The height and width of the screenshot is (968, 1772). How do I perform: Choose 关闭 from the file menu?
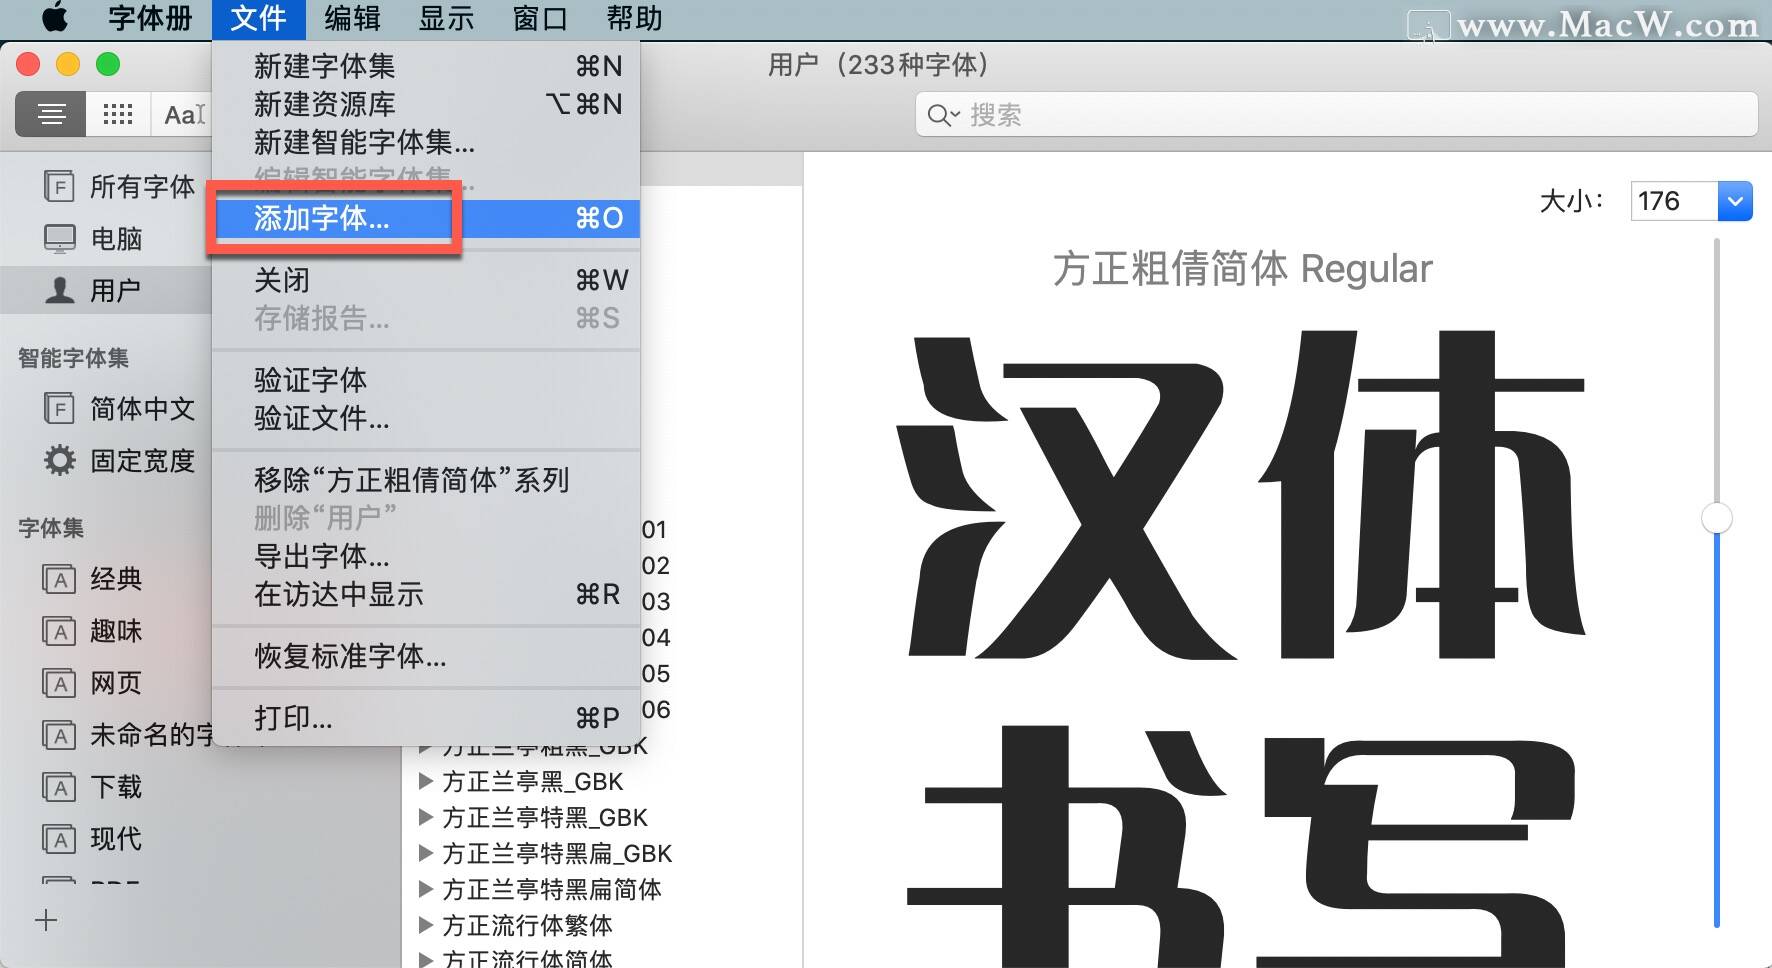(x=426, y=280)
